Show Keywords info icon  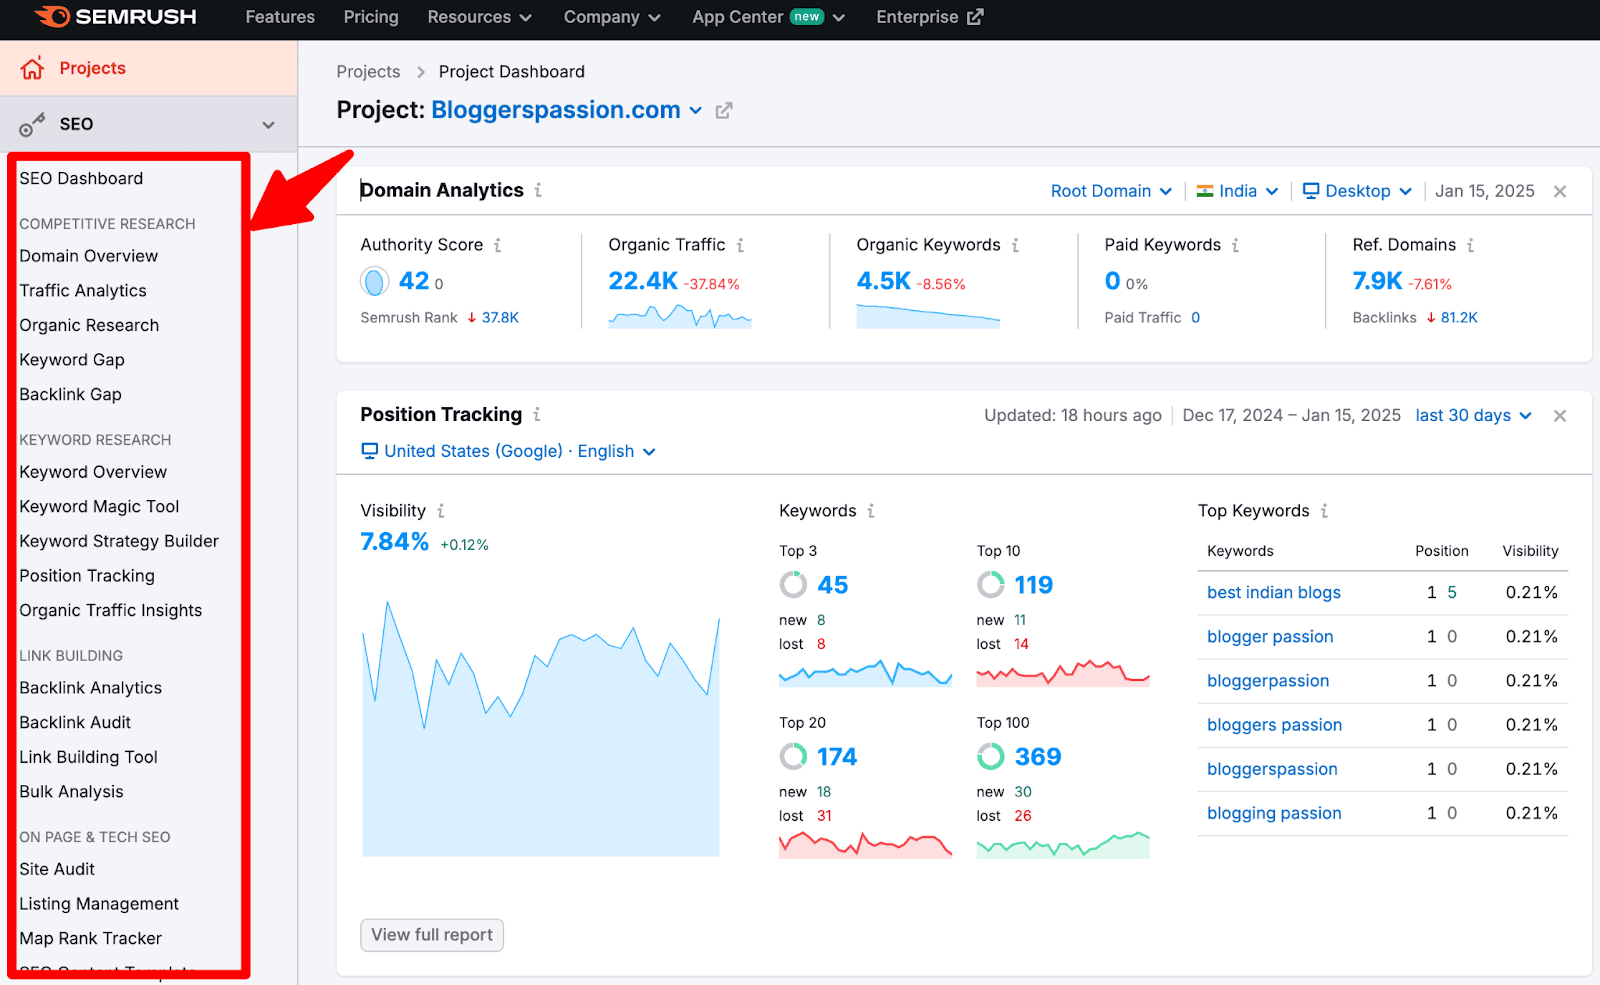[871, 511]
